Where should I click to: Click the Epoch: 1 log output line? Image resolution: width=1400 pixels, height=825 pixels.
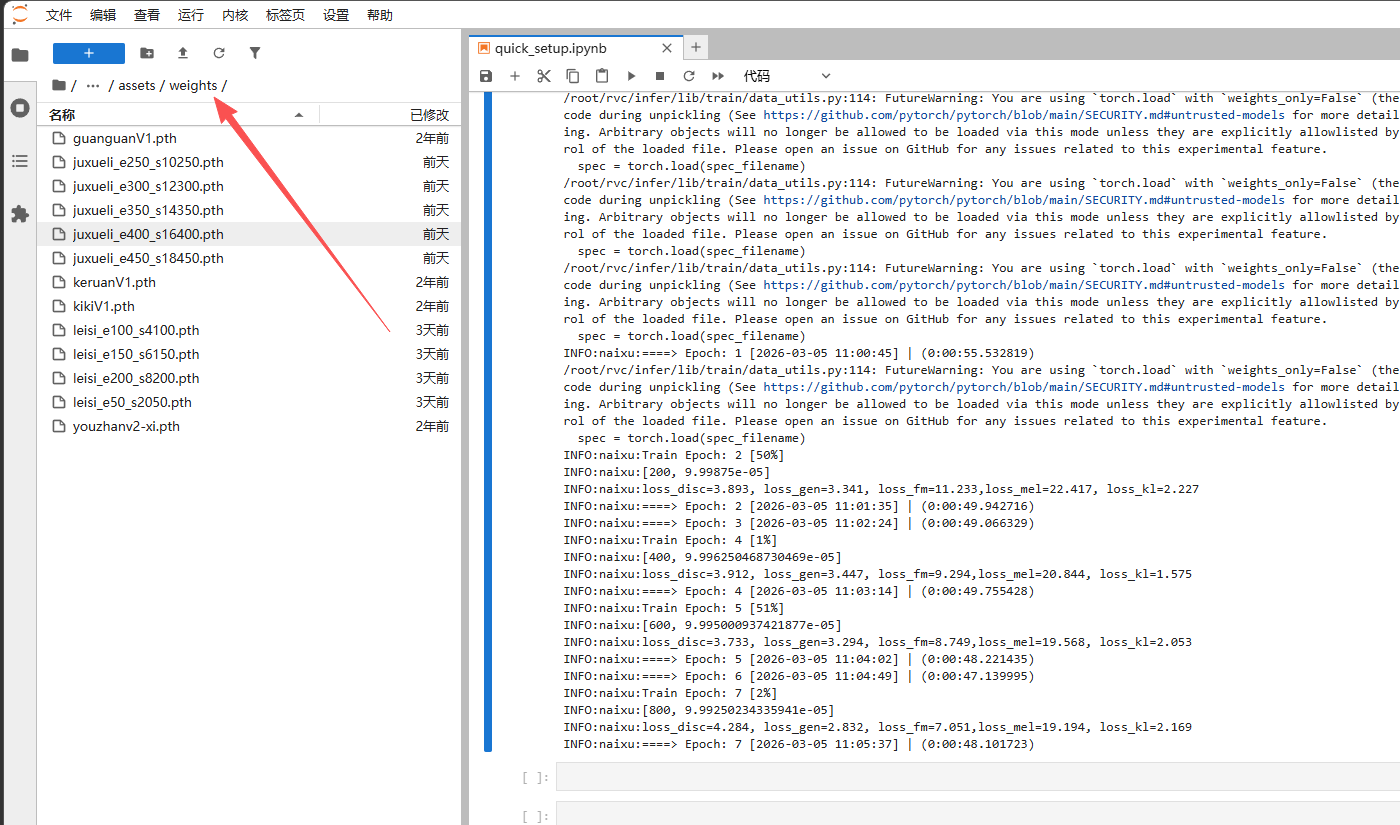tap(799, 353)
